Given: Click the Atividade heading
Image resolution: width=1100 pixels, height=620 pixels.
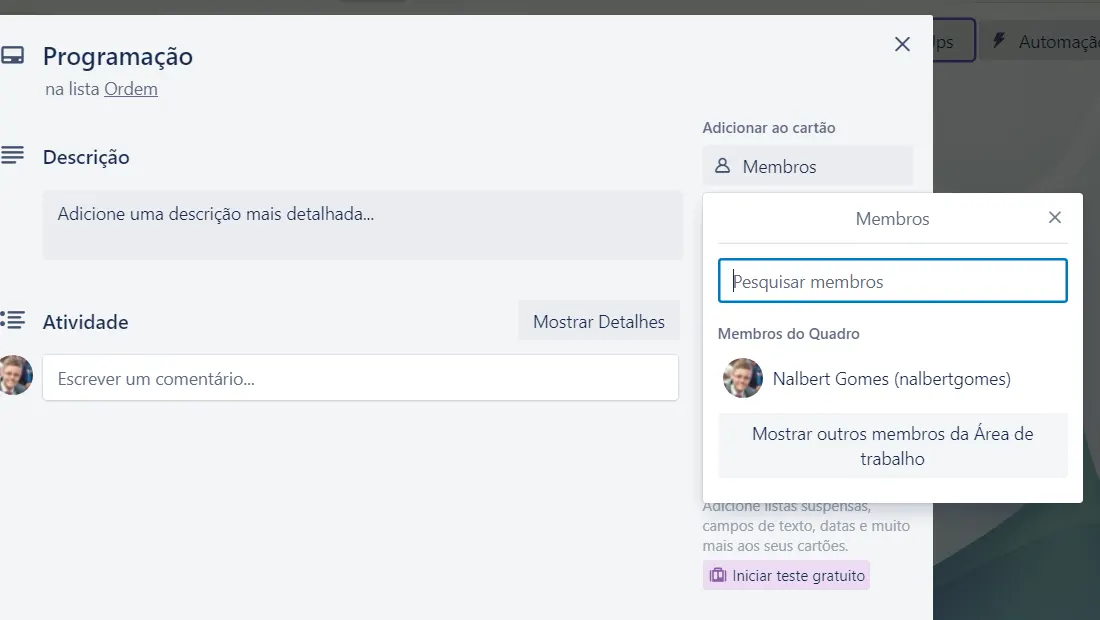Looking at the screenshot, I should pos(86,322).
